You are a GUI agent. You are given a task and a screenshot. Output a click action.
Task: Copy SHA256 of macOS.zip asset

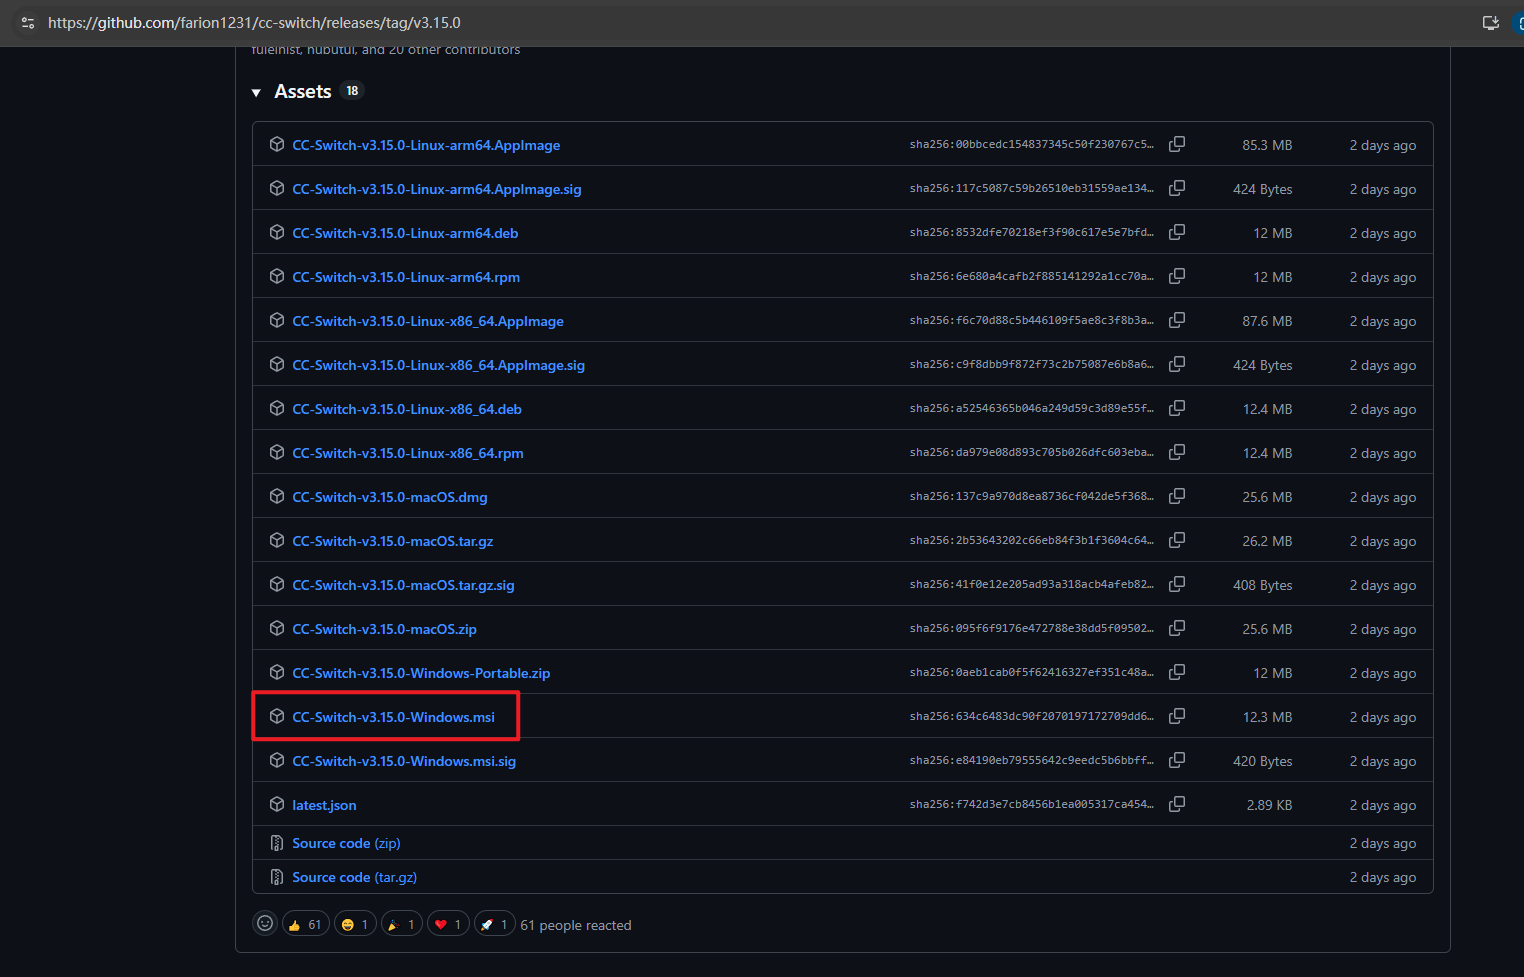1177,628
